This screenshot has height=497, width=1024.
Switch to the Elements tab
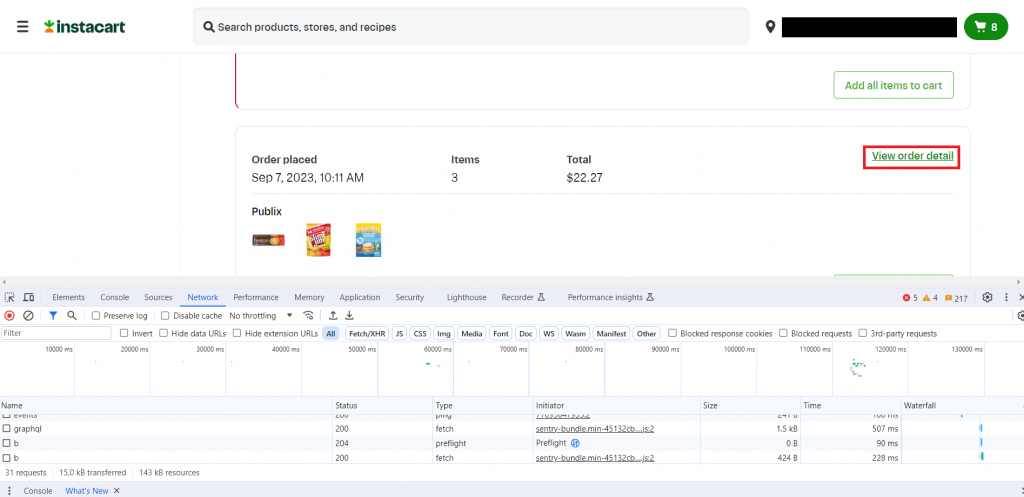coord(69,297)
